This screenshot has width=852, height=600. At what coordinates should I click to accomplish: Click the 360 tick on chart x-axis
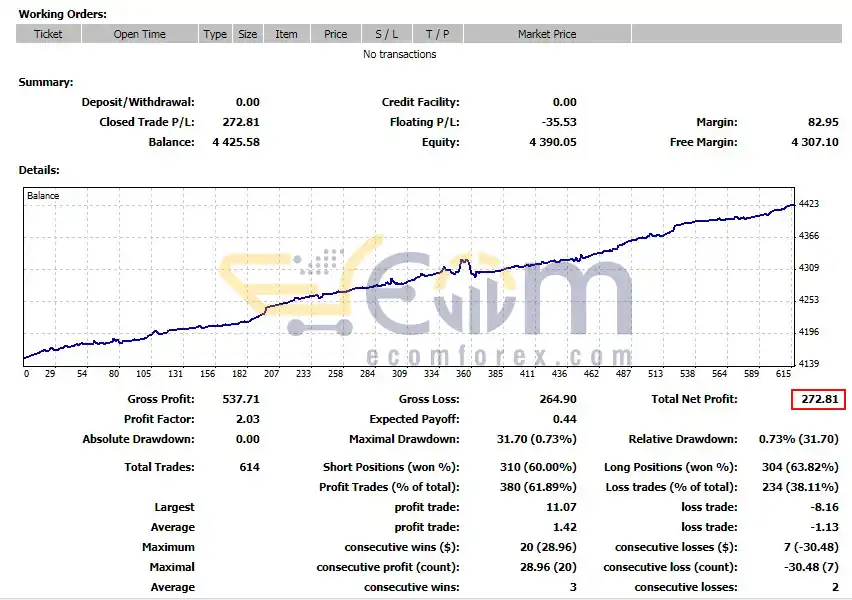click(463, 373)
